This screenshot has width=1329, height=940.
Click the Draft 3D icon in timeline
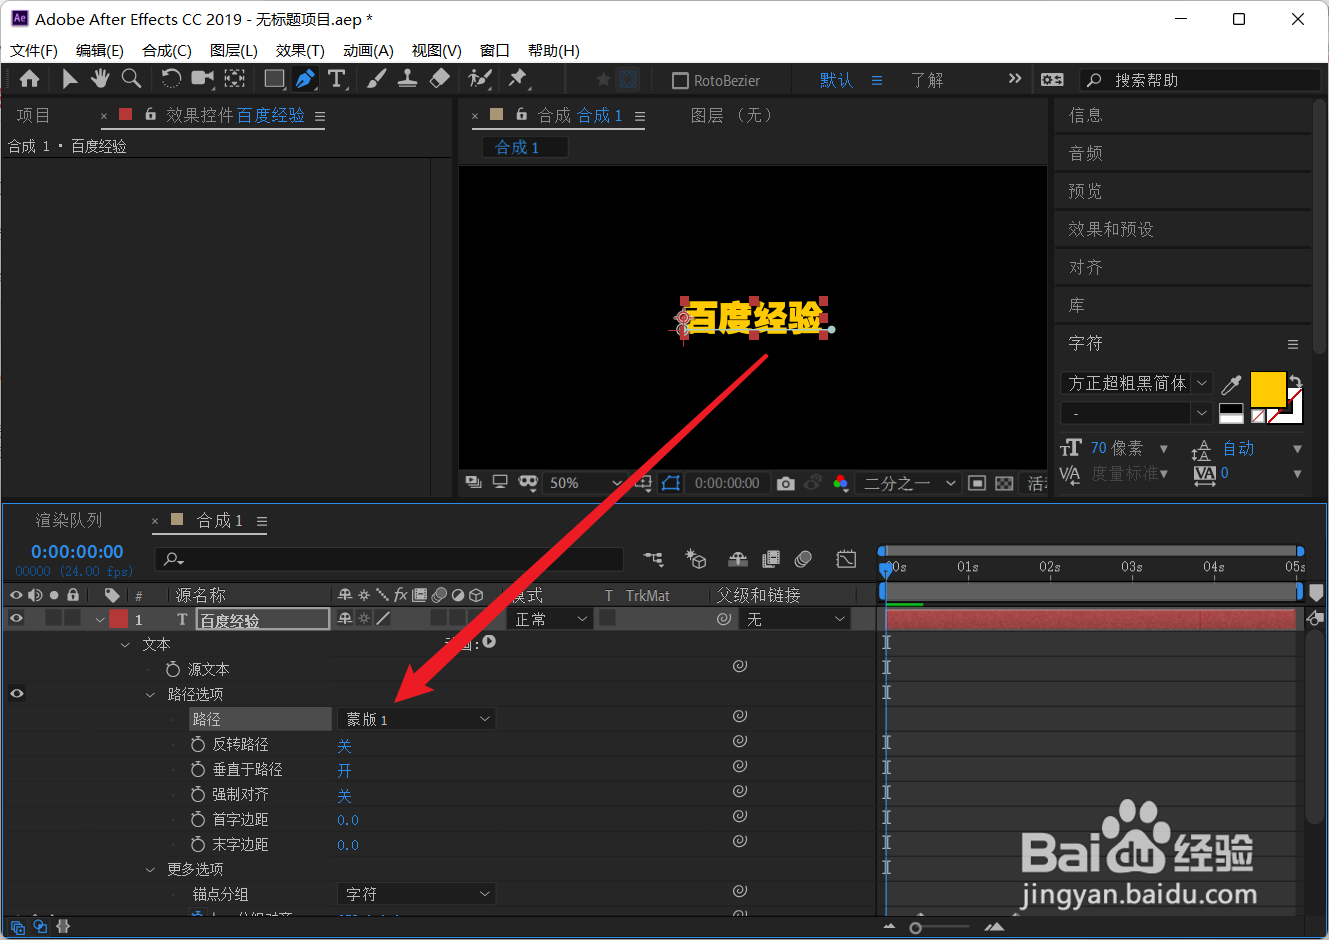point(696,559)
